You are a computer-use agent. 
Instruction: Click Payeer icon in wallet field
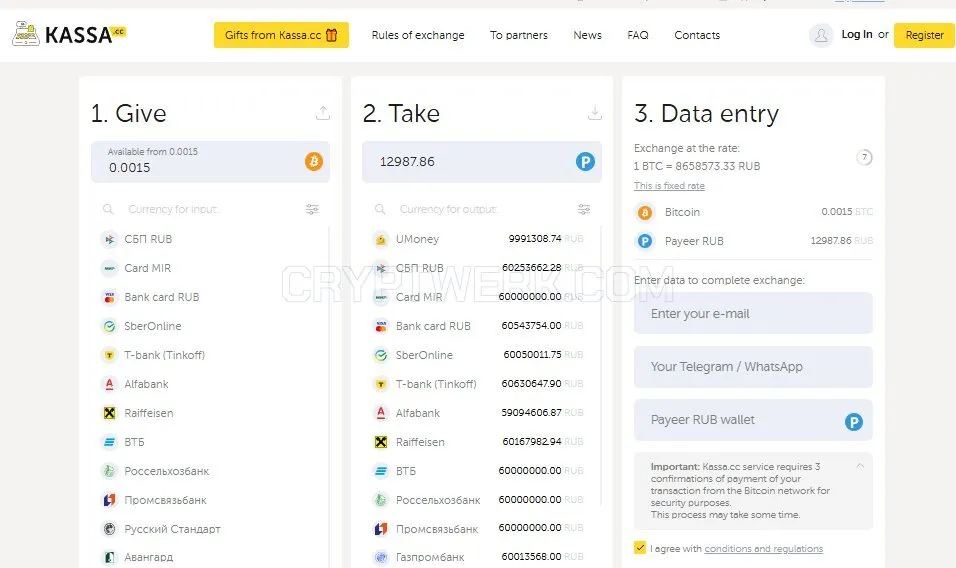tap(854, 421)
